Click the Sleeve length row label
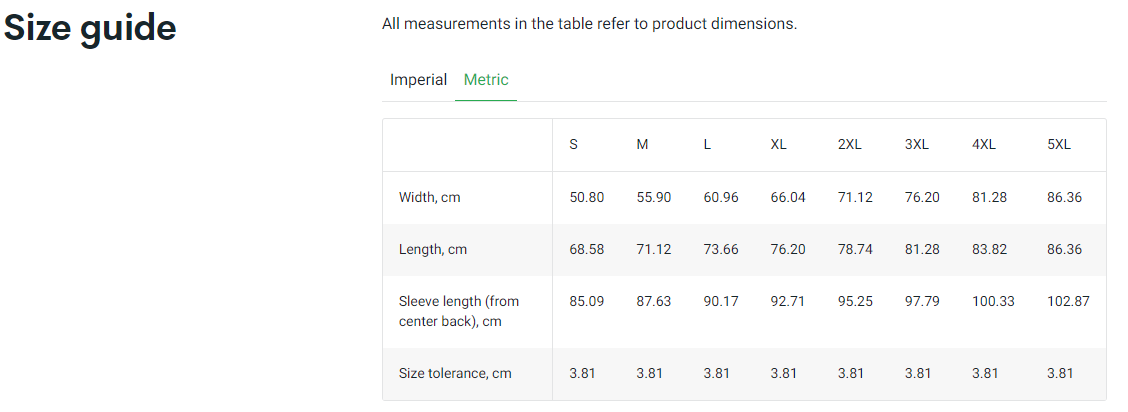Screen dimensions: 1128x412 [x=459, y=310]
